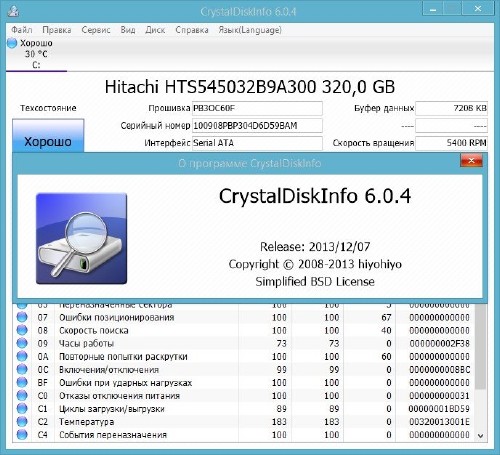Select Включения/отключения attribute text
Image resolution: width=500 pixels, height=455 pixels.
[x=109, y=370]
